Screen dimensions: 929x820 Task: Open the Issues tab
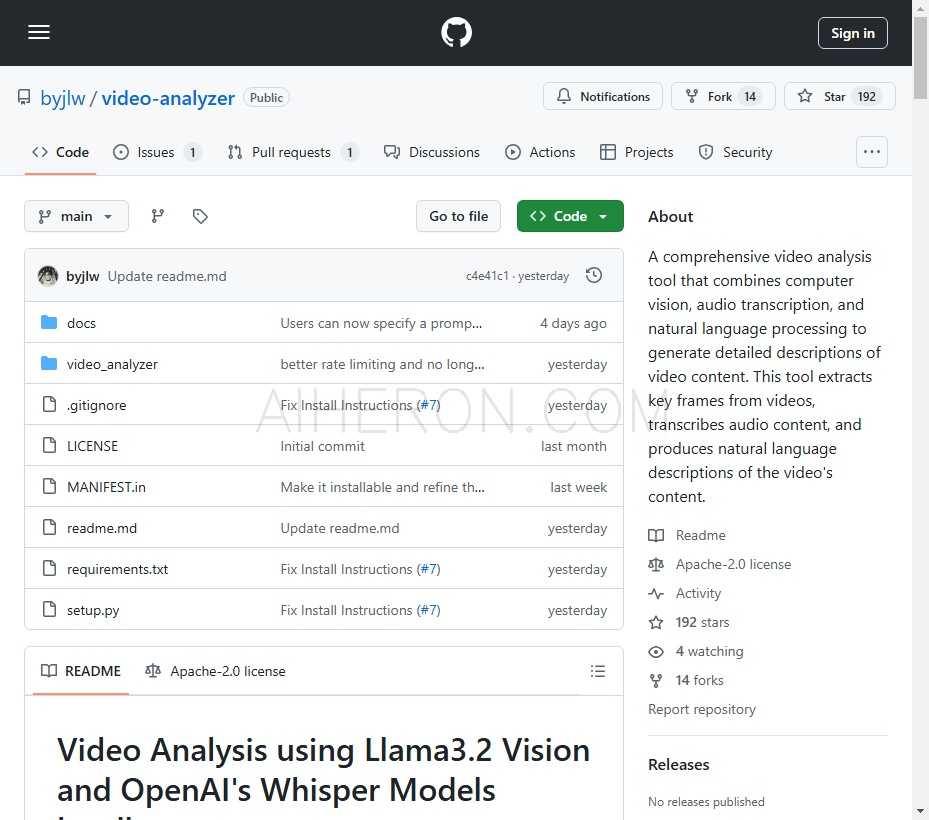click(156, 152)
